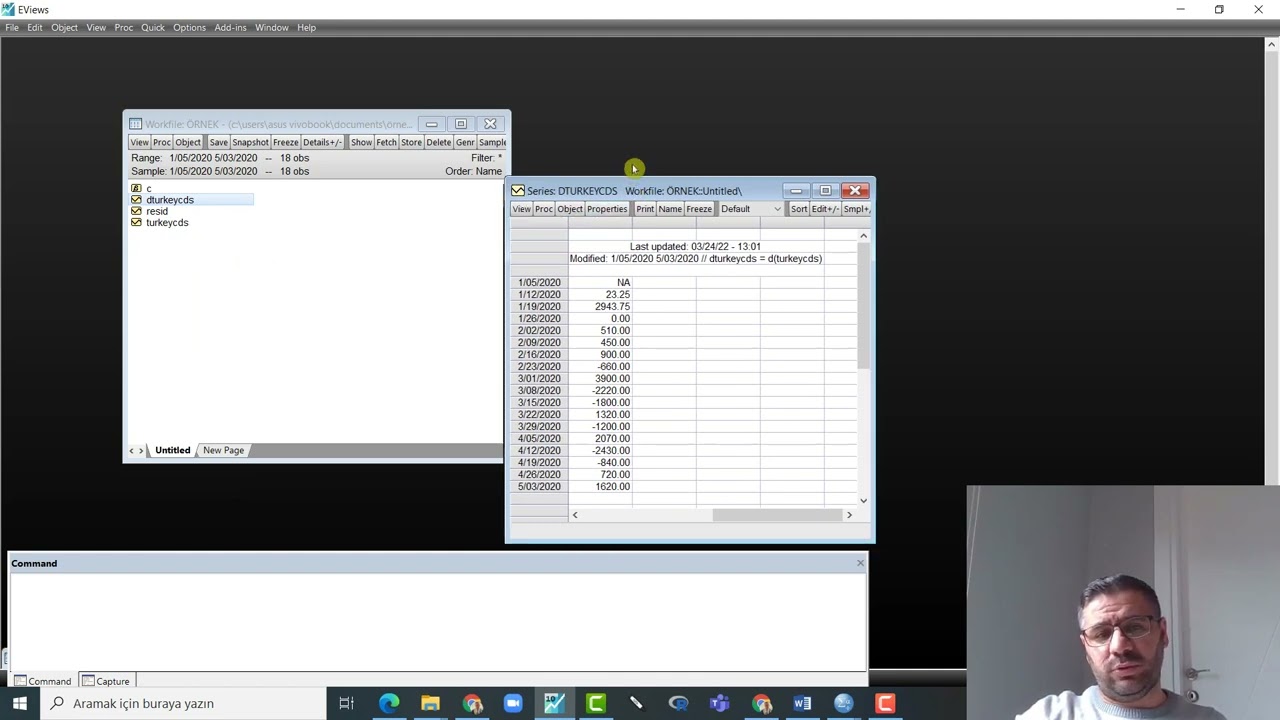Select the turkeycds series object
The image size is (1280, 720).
(x=167, y=223)
